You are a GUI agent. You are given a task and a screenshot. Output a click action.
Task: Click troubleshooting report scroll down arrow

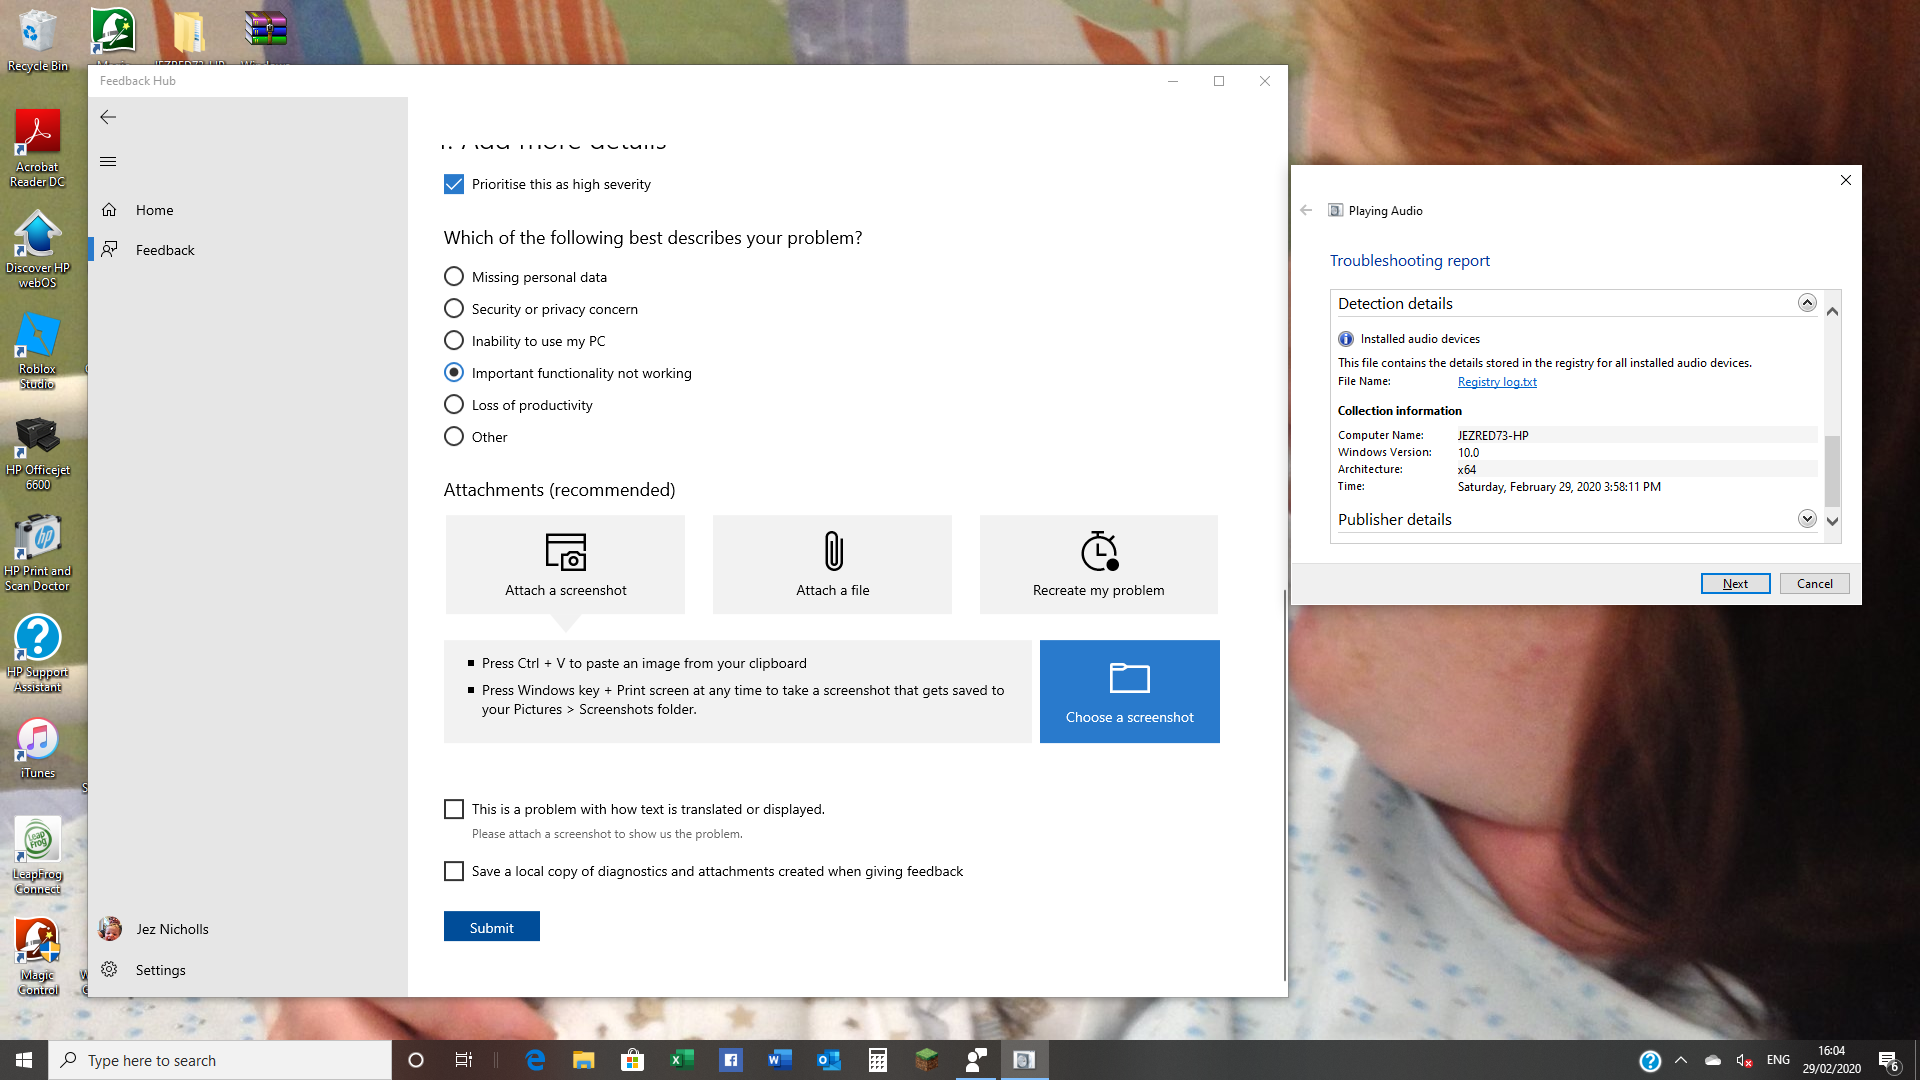click(1832, 521)
